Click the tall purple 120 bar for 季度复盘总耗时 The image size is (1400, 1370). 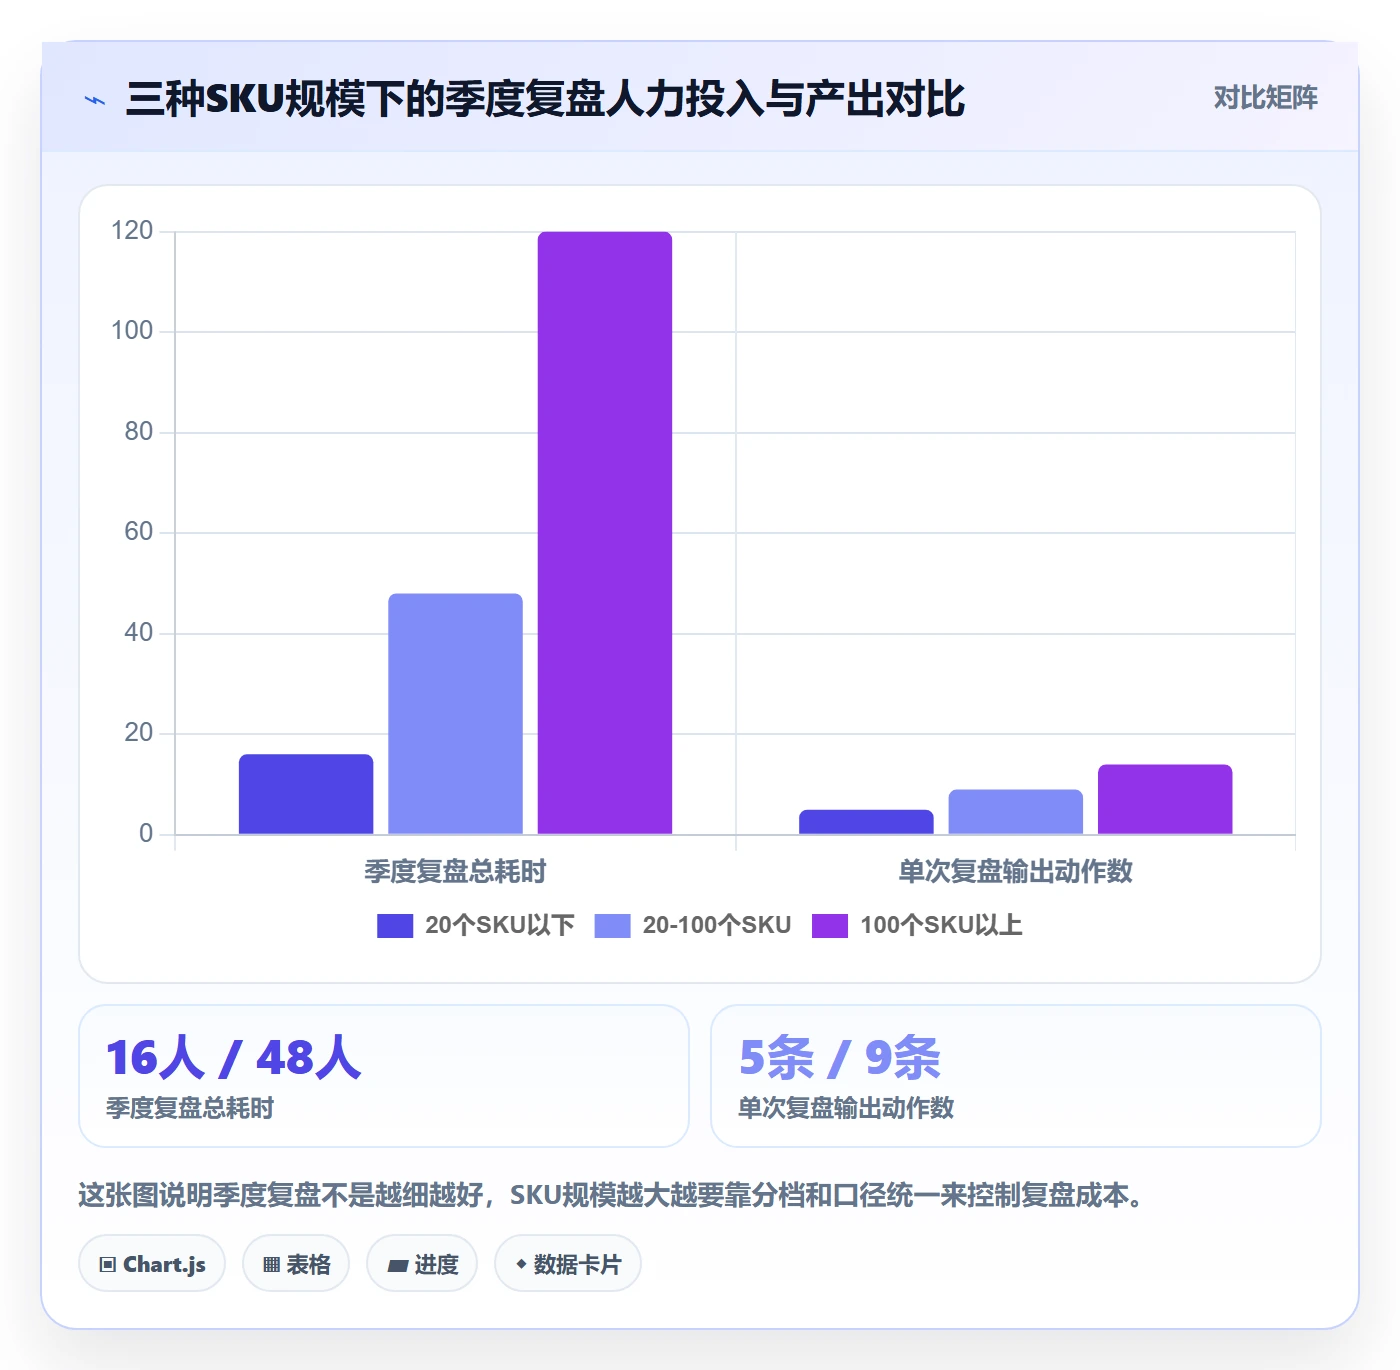(605, 533)
